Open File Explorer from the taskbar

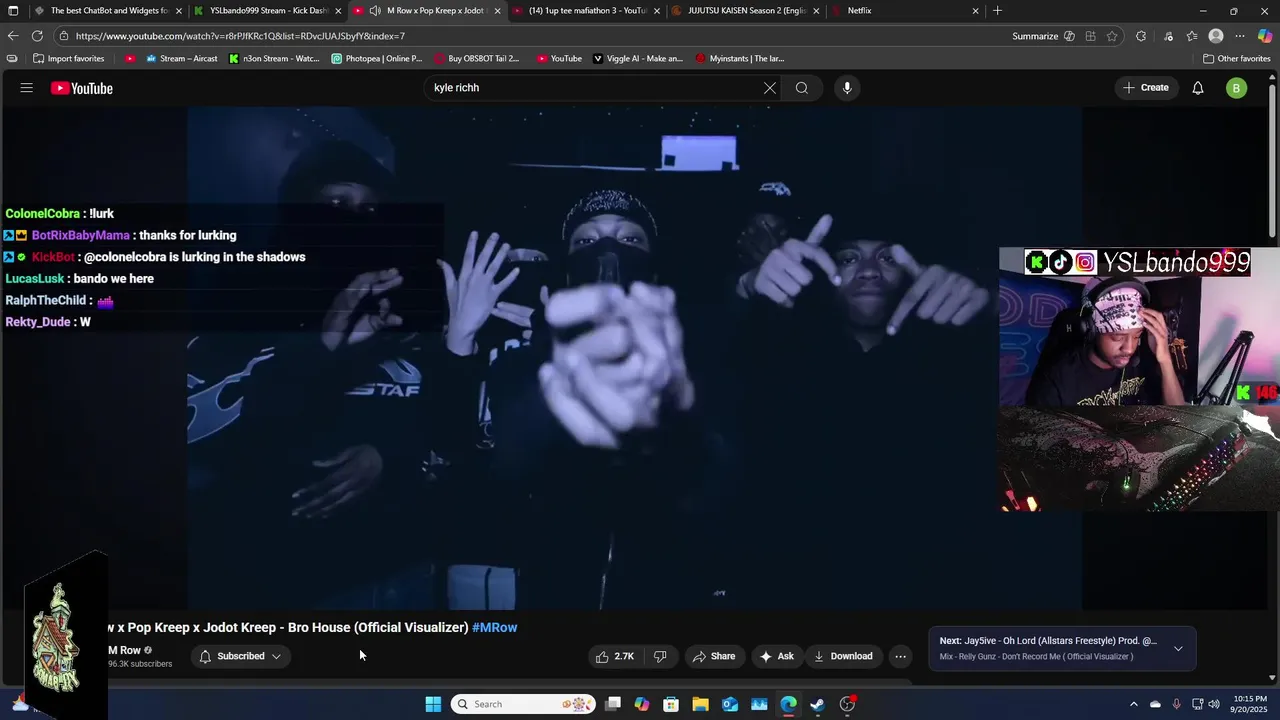point(700,704)
